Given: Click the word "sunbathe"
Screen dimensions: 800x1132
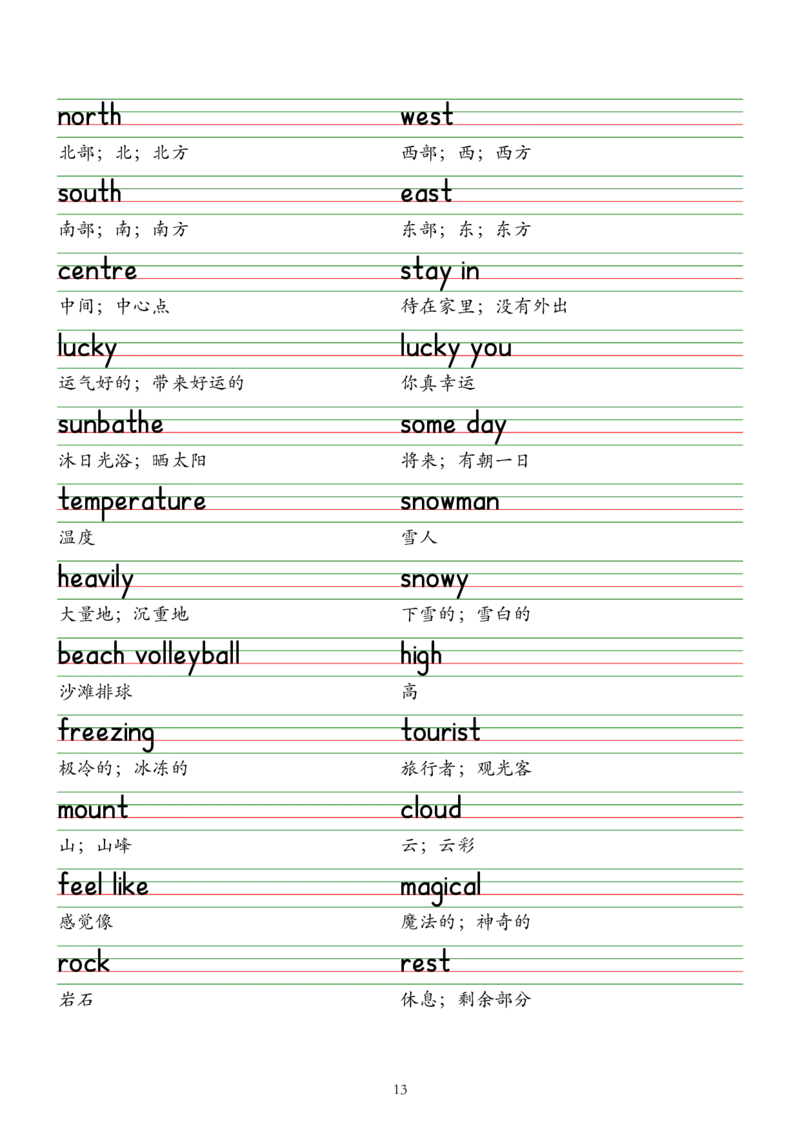Looking at the screenshot, I should point(111,425).
